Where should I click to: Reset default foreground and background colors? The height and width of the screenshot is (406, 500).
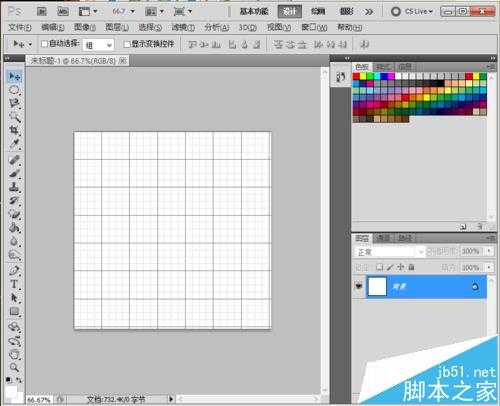click(x=9, y=380)
